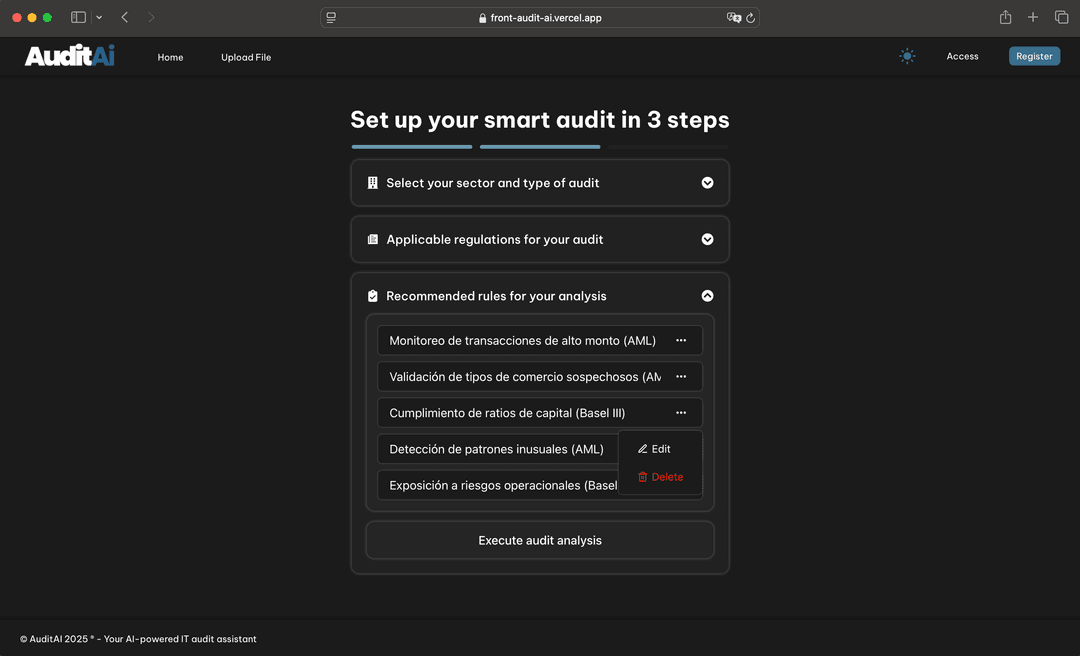Expand the applicable regulations section
The image size is (1080, 656).
pyautogui.click(x=707, y=239)
